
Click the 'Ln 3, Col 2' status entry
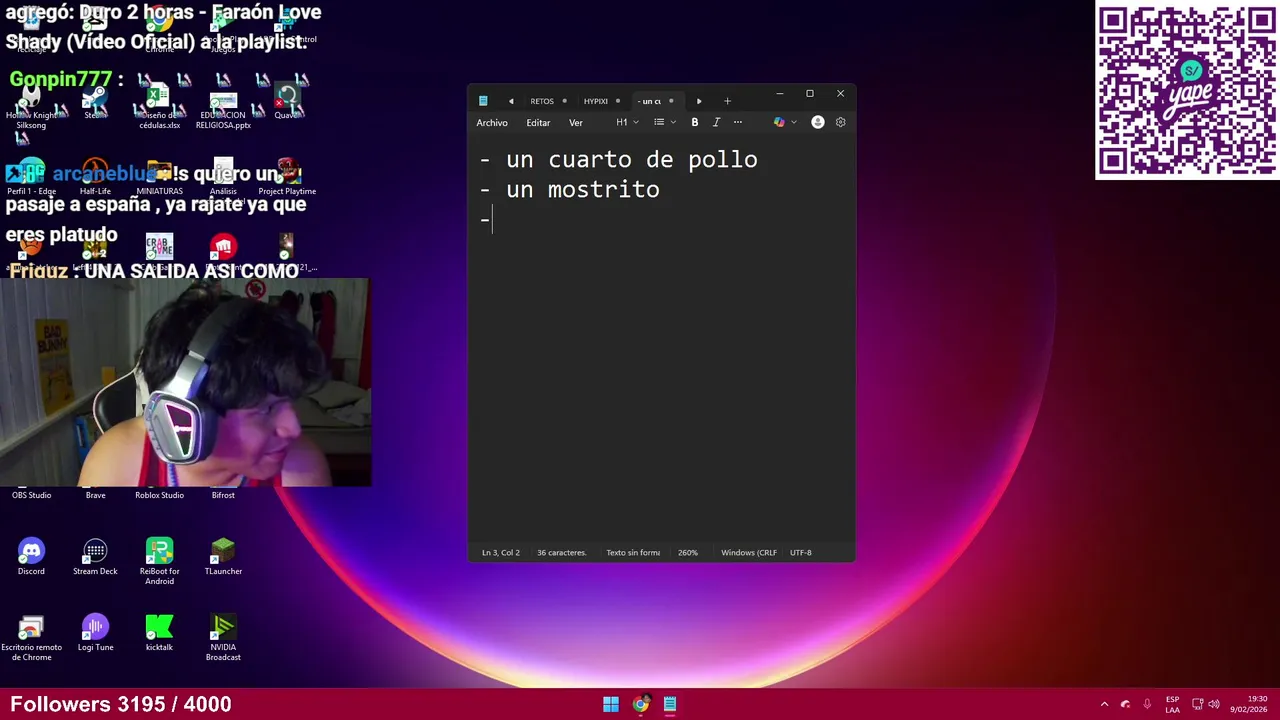point(501,552)
